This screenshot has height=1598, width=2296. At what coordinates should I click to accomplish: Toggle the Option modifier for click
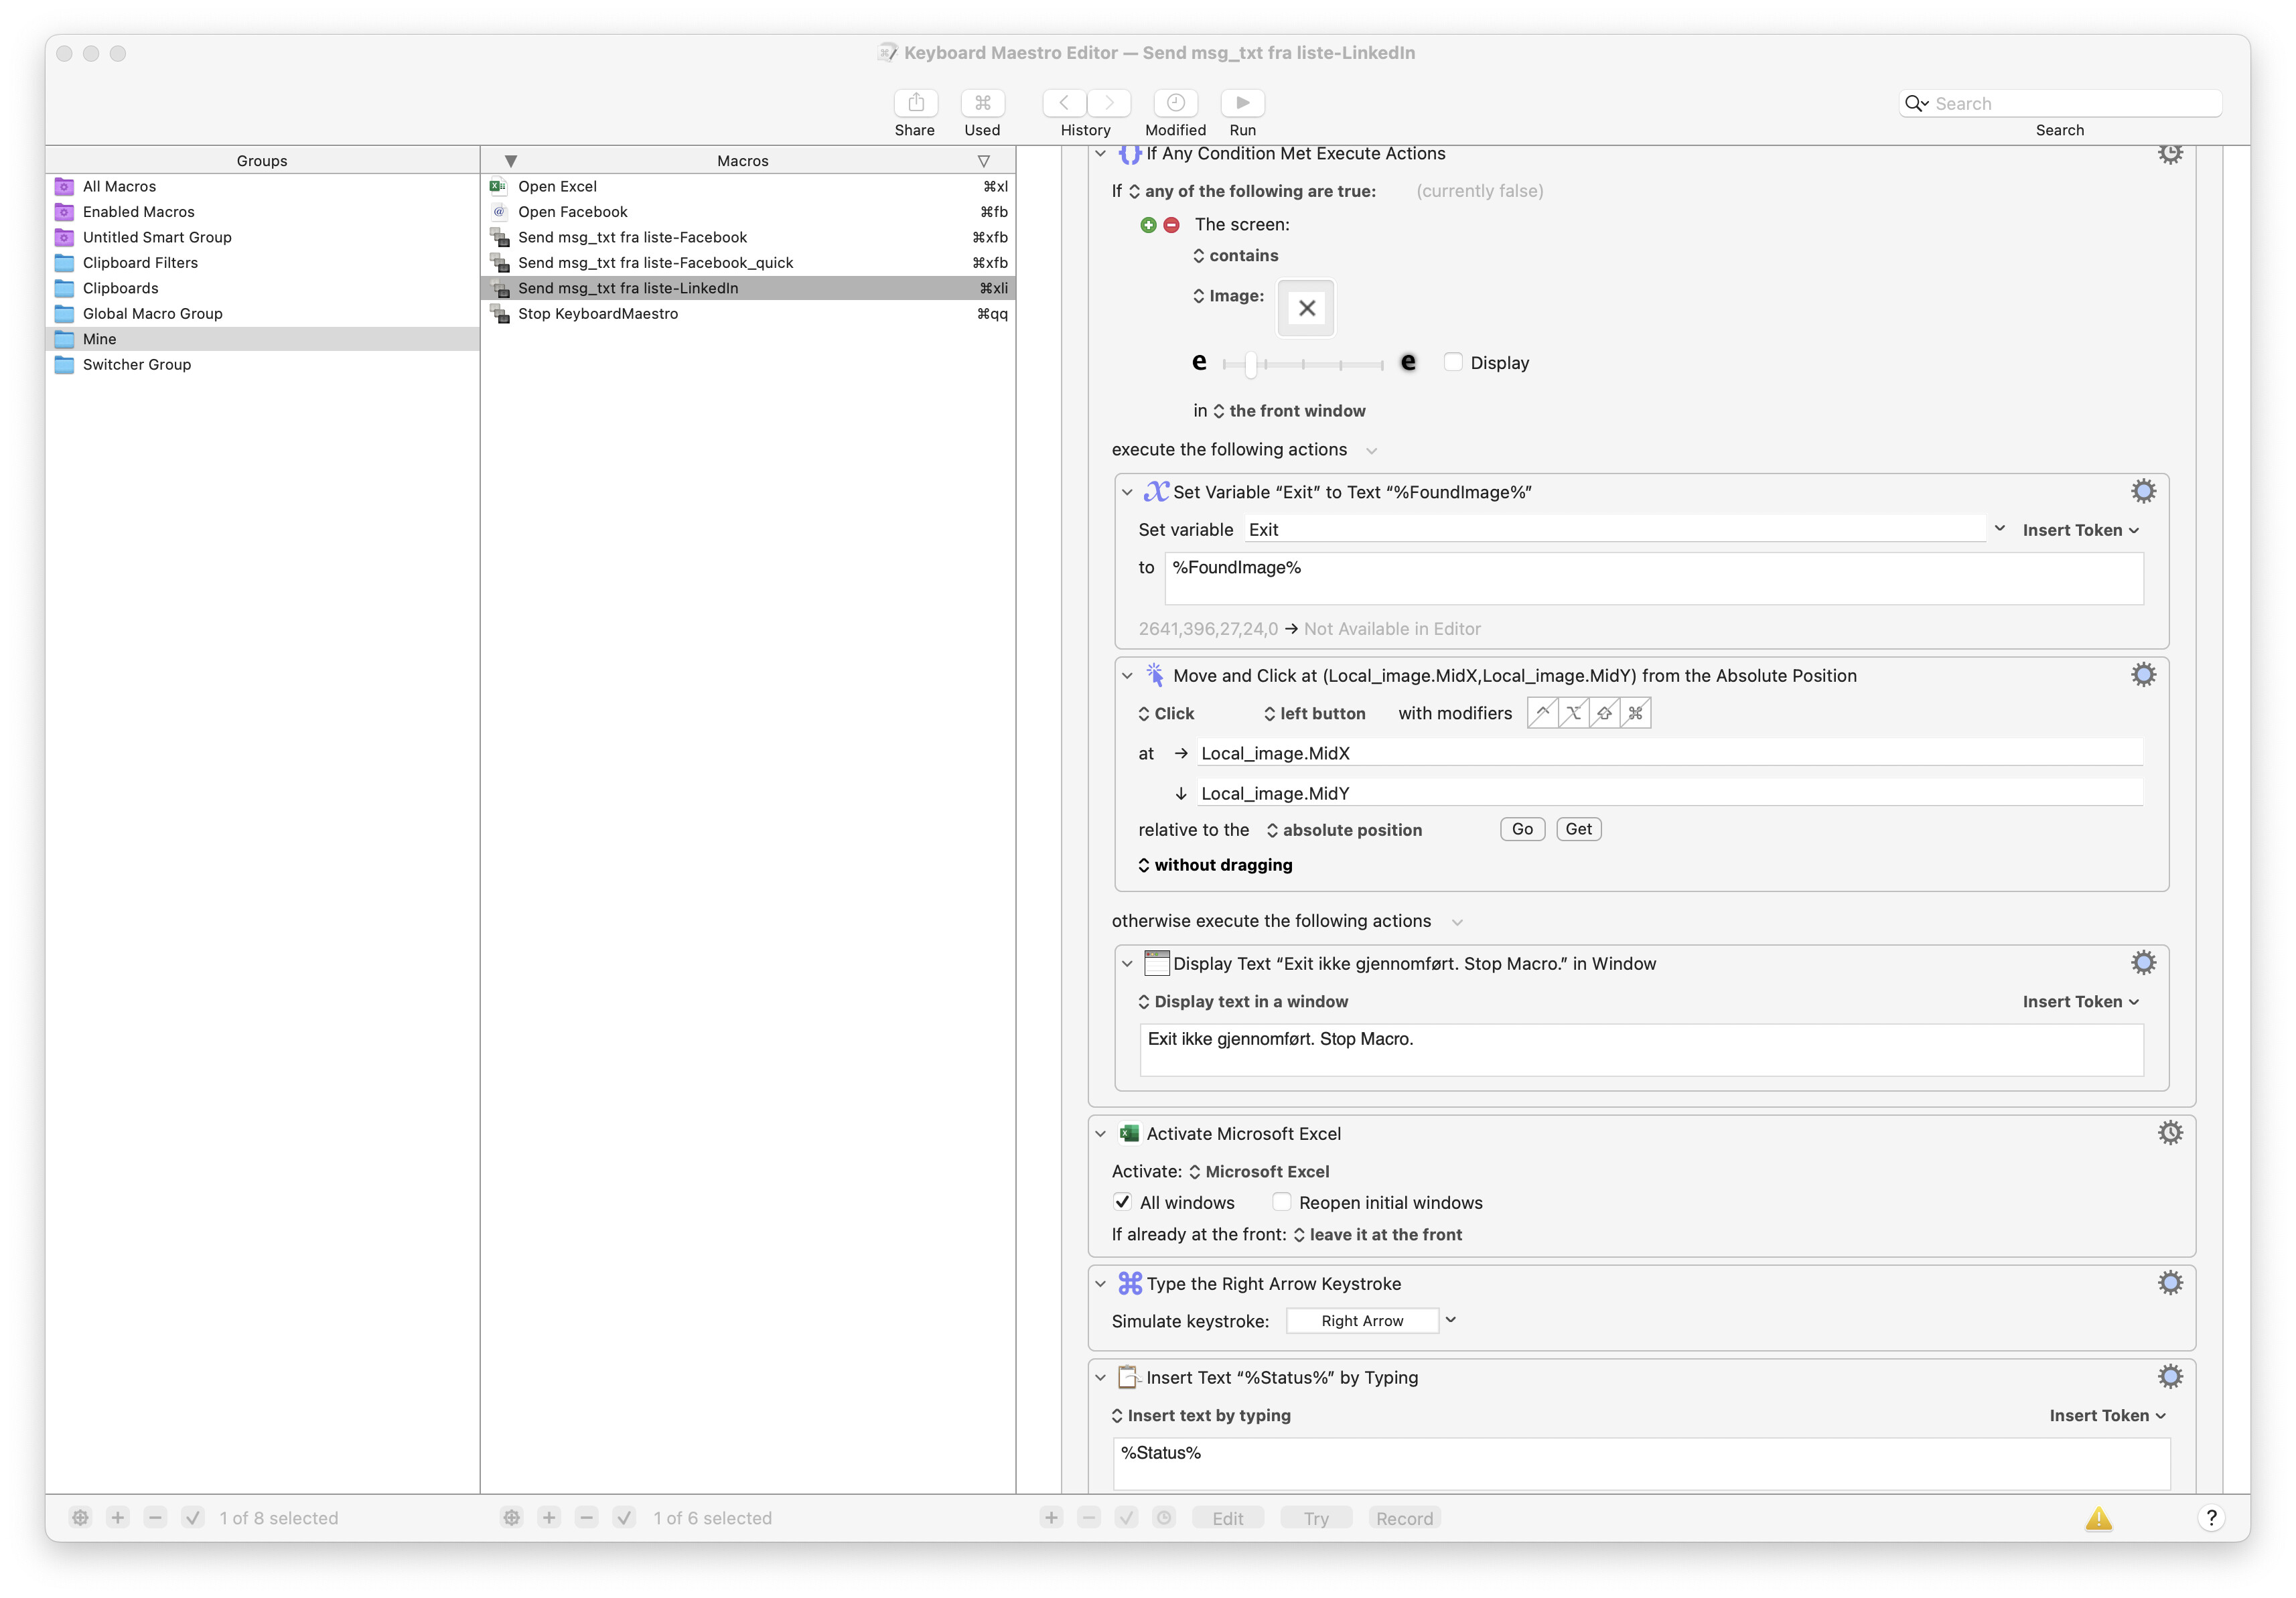click(x=1573, y=713)
